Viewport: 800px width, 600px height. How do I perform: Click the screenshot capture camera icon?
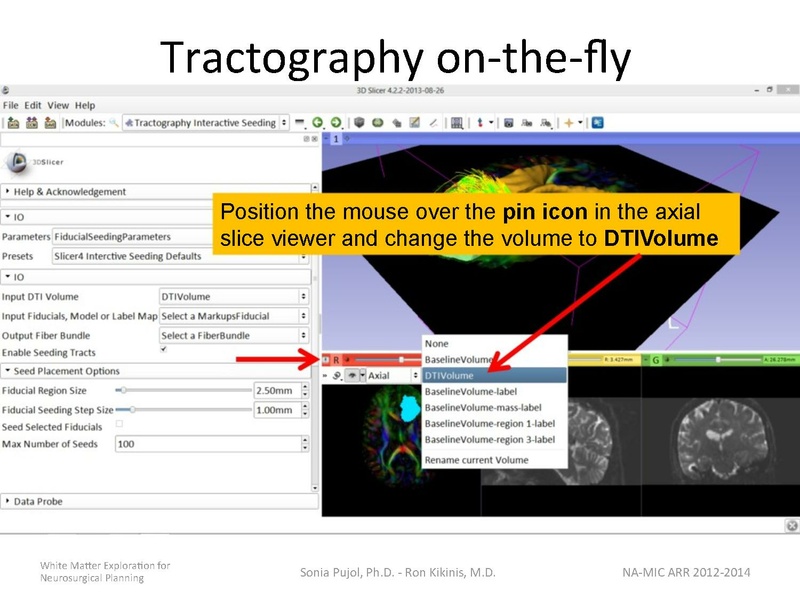(x=508, y=123)
